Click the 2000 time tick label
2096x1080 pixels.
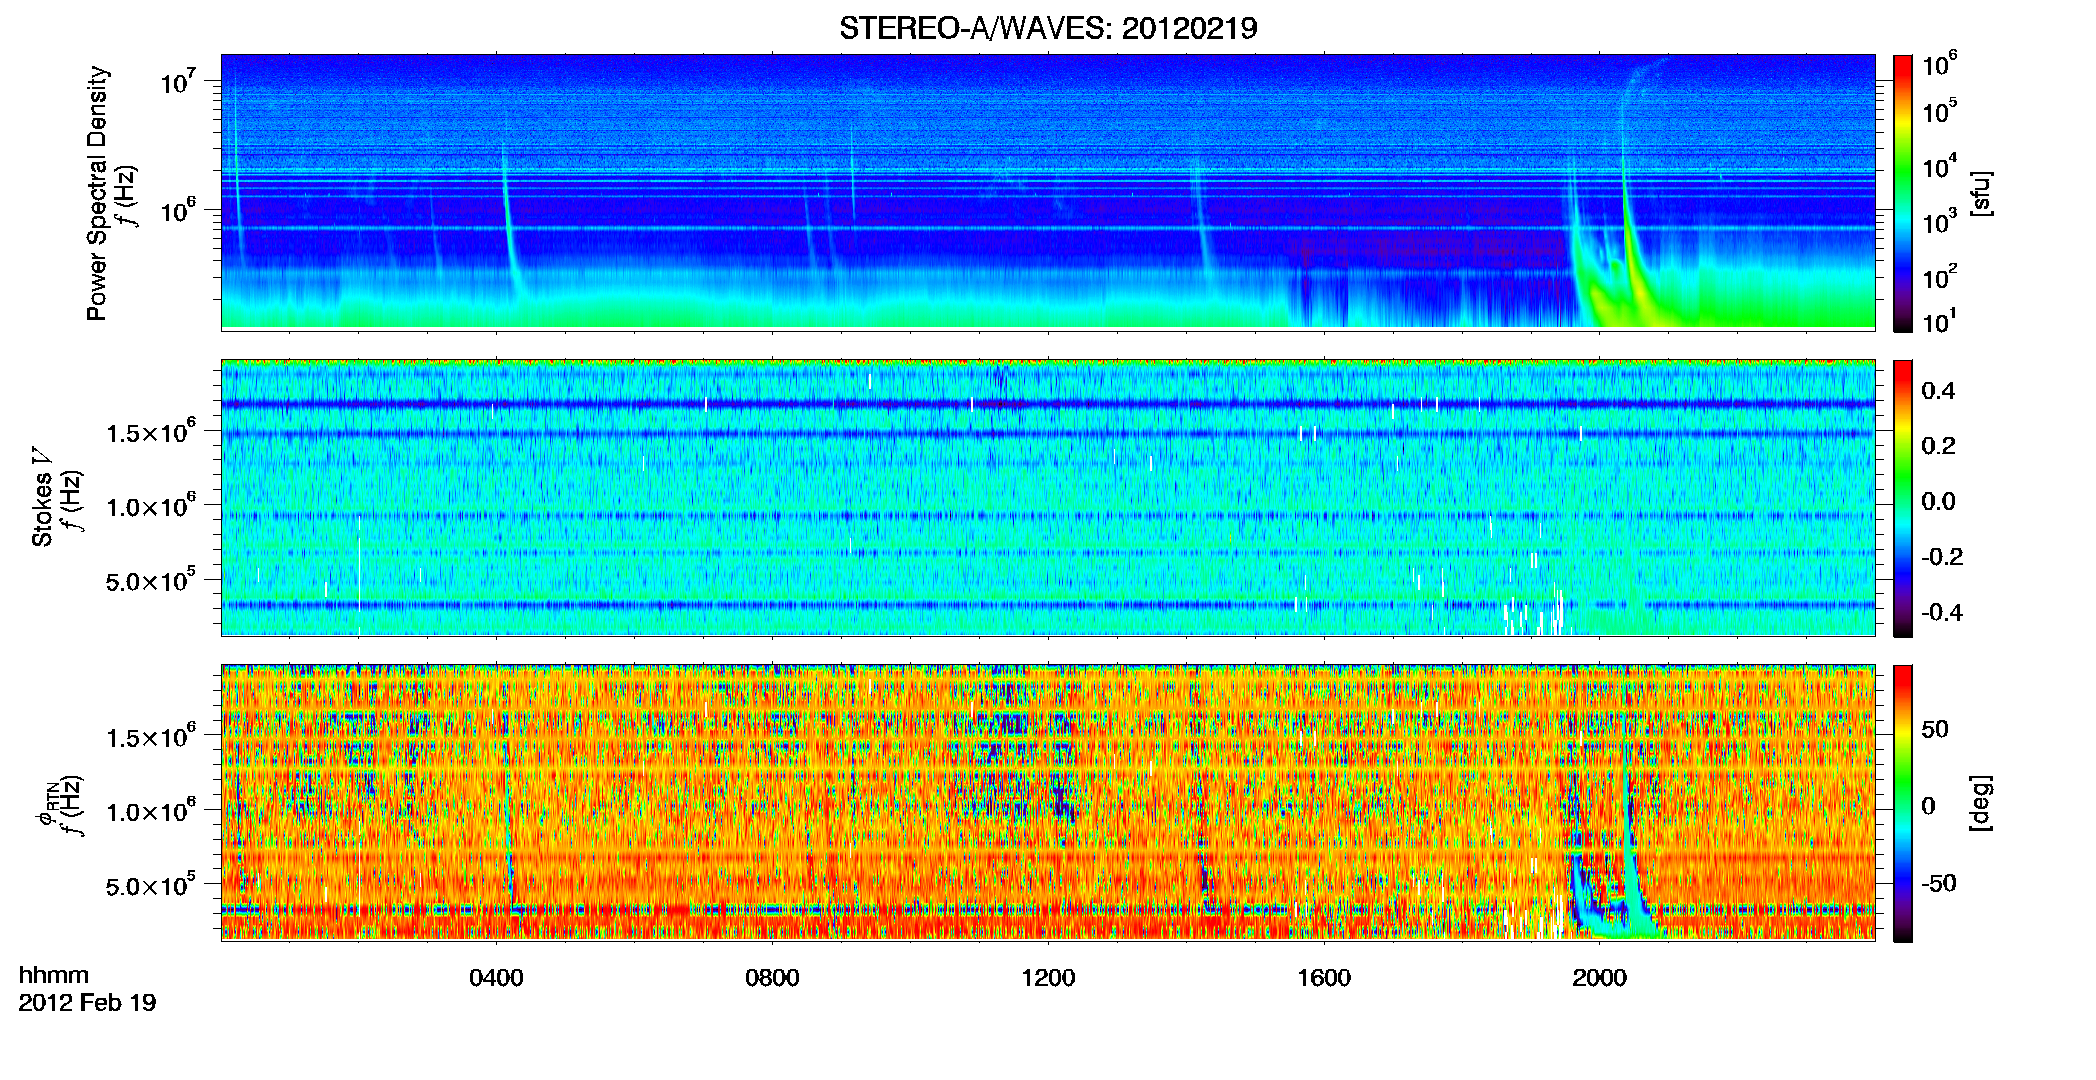coord(1599,977)
